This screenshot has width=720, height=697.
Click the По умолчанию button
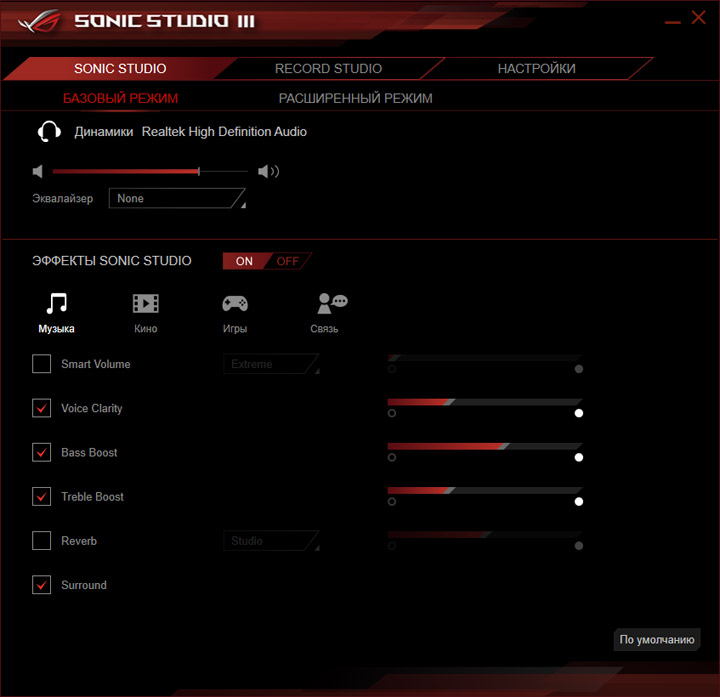point(657,640)
